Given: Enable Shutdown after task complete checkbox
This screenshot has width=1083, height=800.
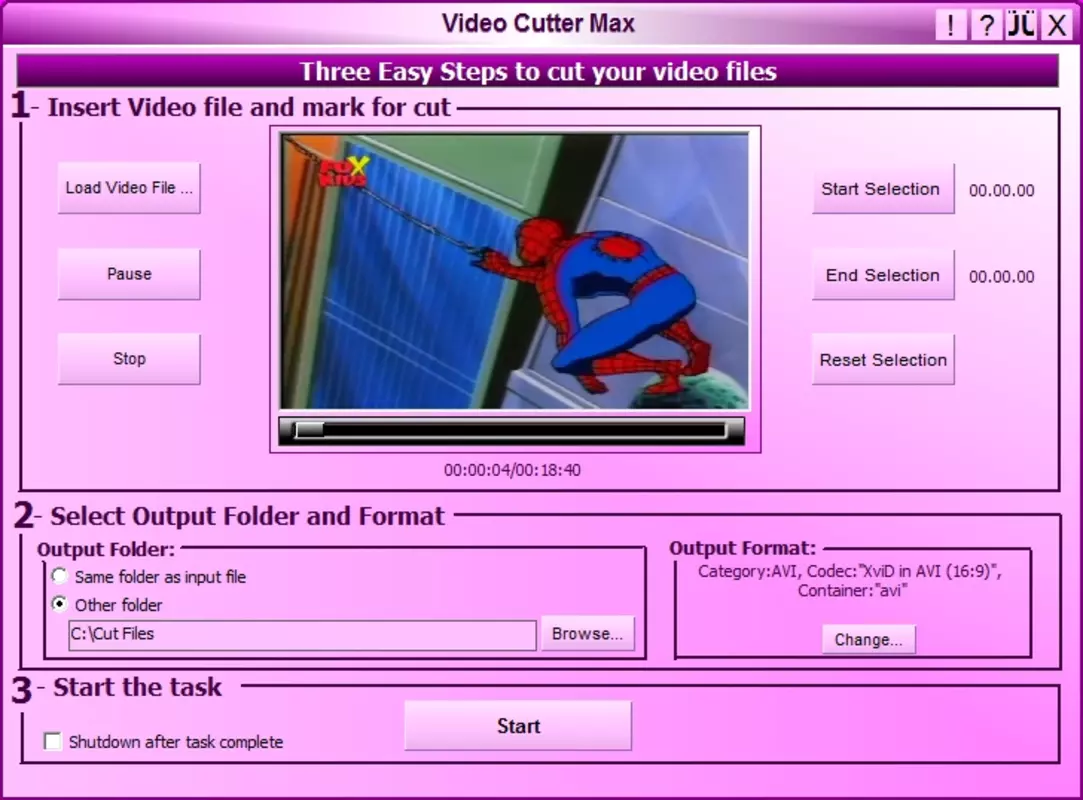Looking at the screenshot, I should [52, 741].
